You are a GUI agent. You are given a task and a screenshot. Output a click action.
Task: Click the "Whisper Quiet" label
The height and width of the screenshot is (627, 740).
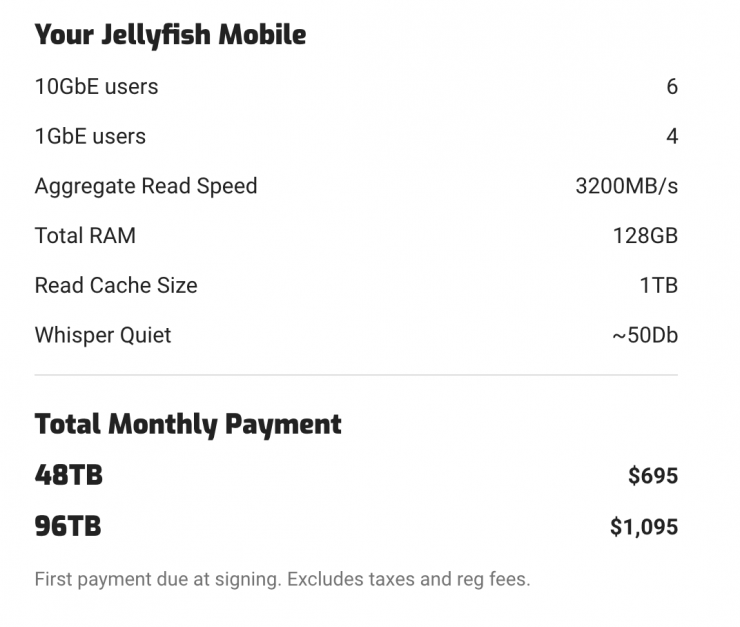(x=103, y=335)
